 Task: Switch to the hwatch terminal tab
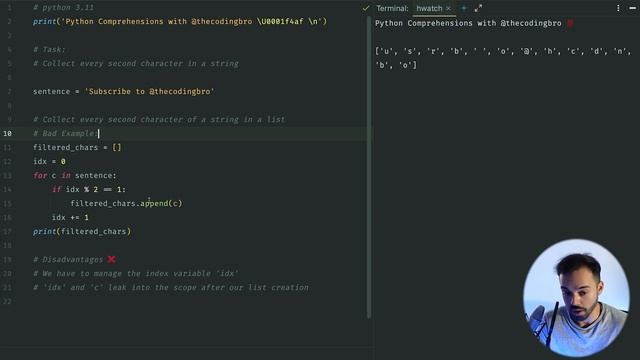pos(429,8)
